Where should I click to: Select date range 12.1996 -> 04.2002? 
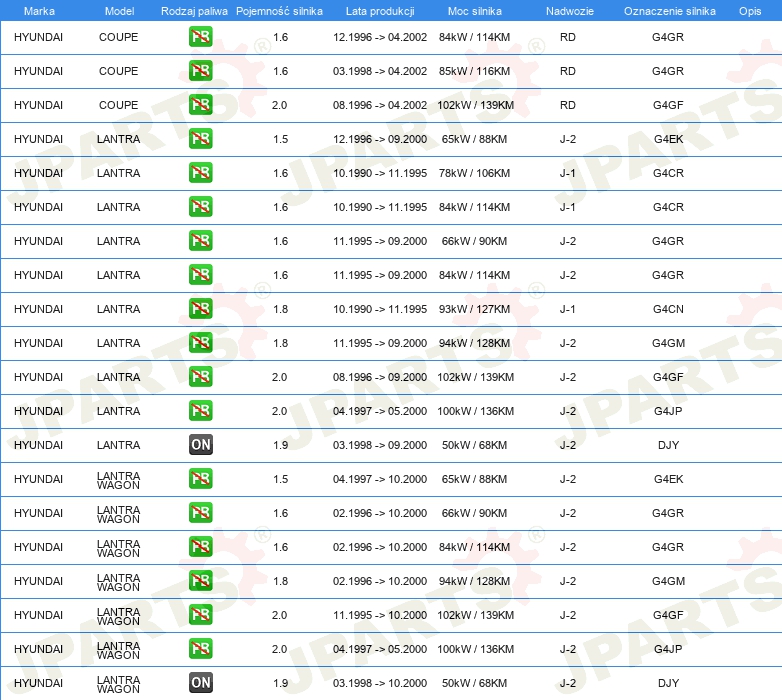pyautogui.click(x=380, y=37)
